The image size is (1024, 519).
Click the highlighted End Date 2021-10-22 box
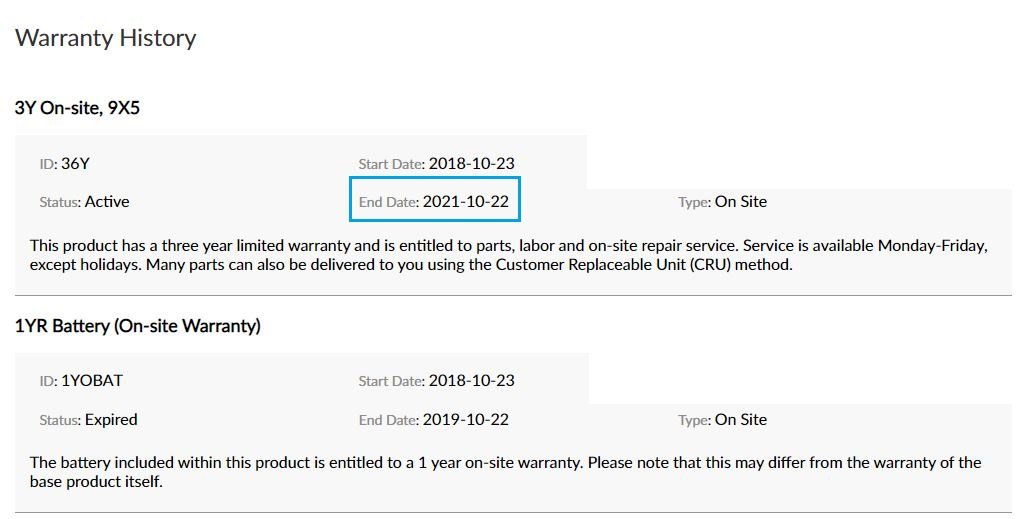coord(435,199)
